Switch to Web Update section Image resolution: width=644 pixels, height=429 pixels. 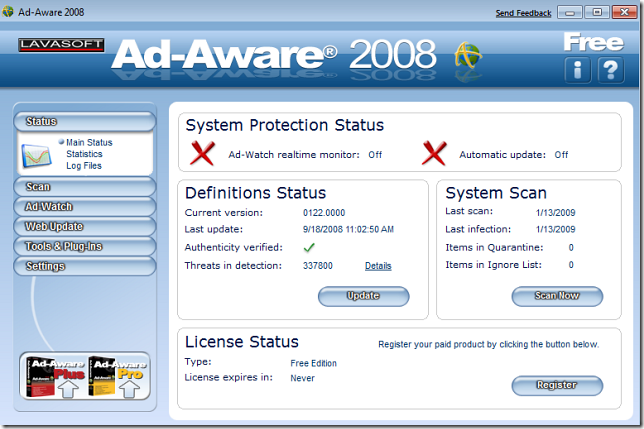[84, 227]
